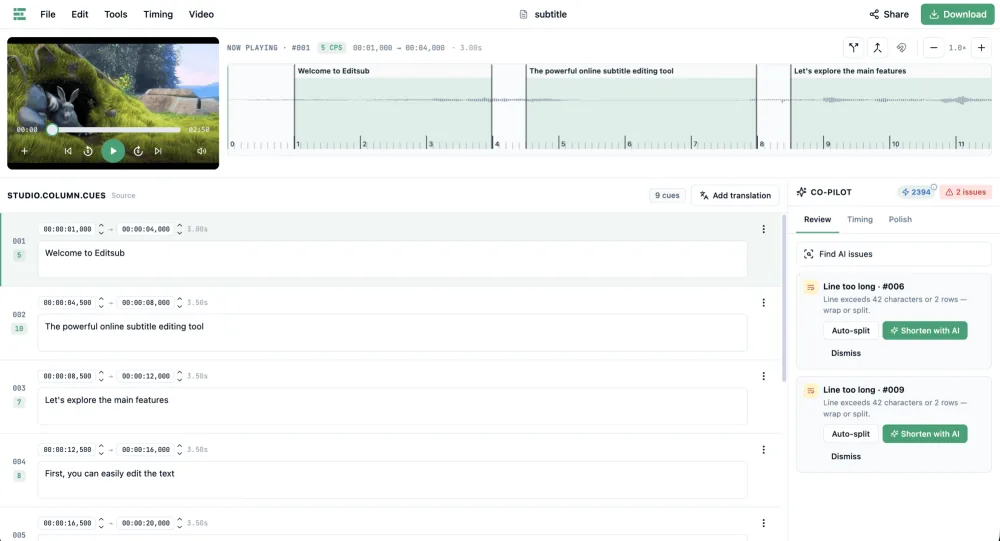Screen dimensions: 1000x541
Task: Zoom in the waveform with the plus button
Action: coord(982,47)
